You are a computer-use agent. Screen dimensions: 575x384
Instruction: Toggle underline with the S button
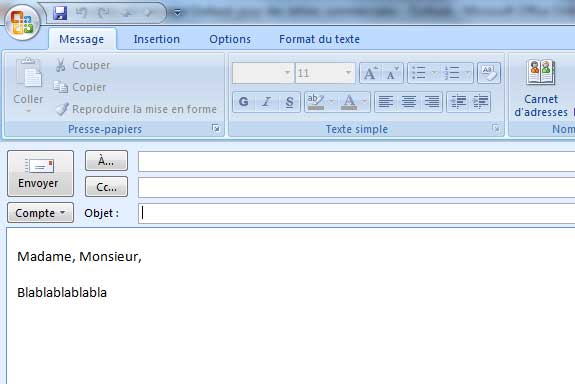pyautogui.click(x=289, y=102)
